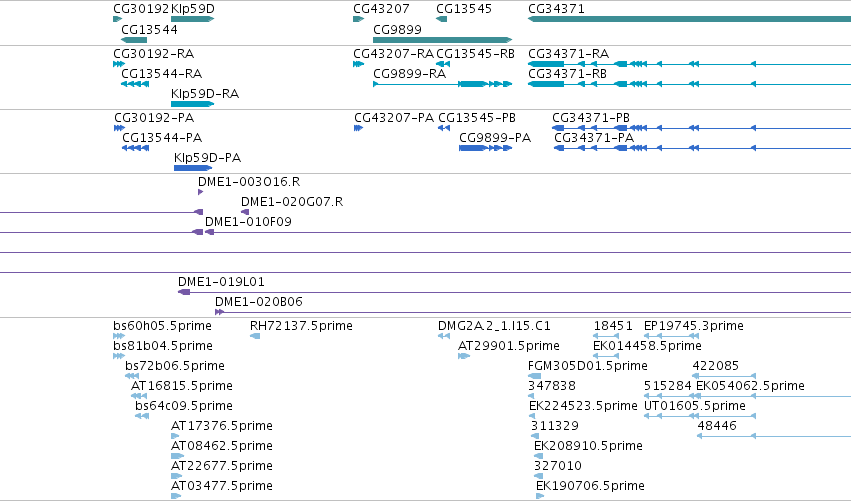Viewport: 851px width, 501px height.
Task: Select EST AT08462.5prime
Action: point(222,446)
